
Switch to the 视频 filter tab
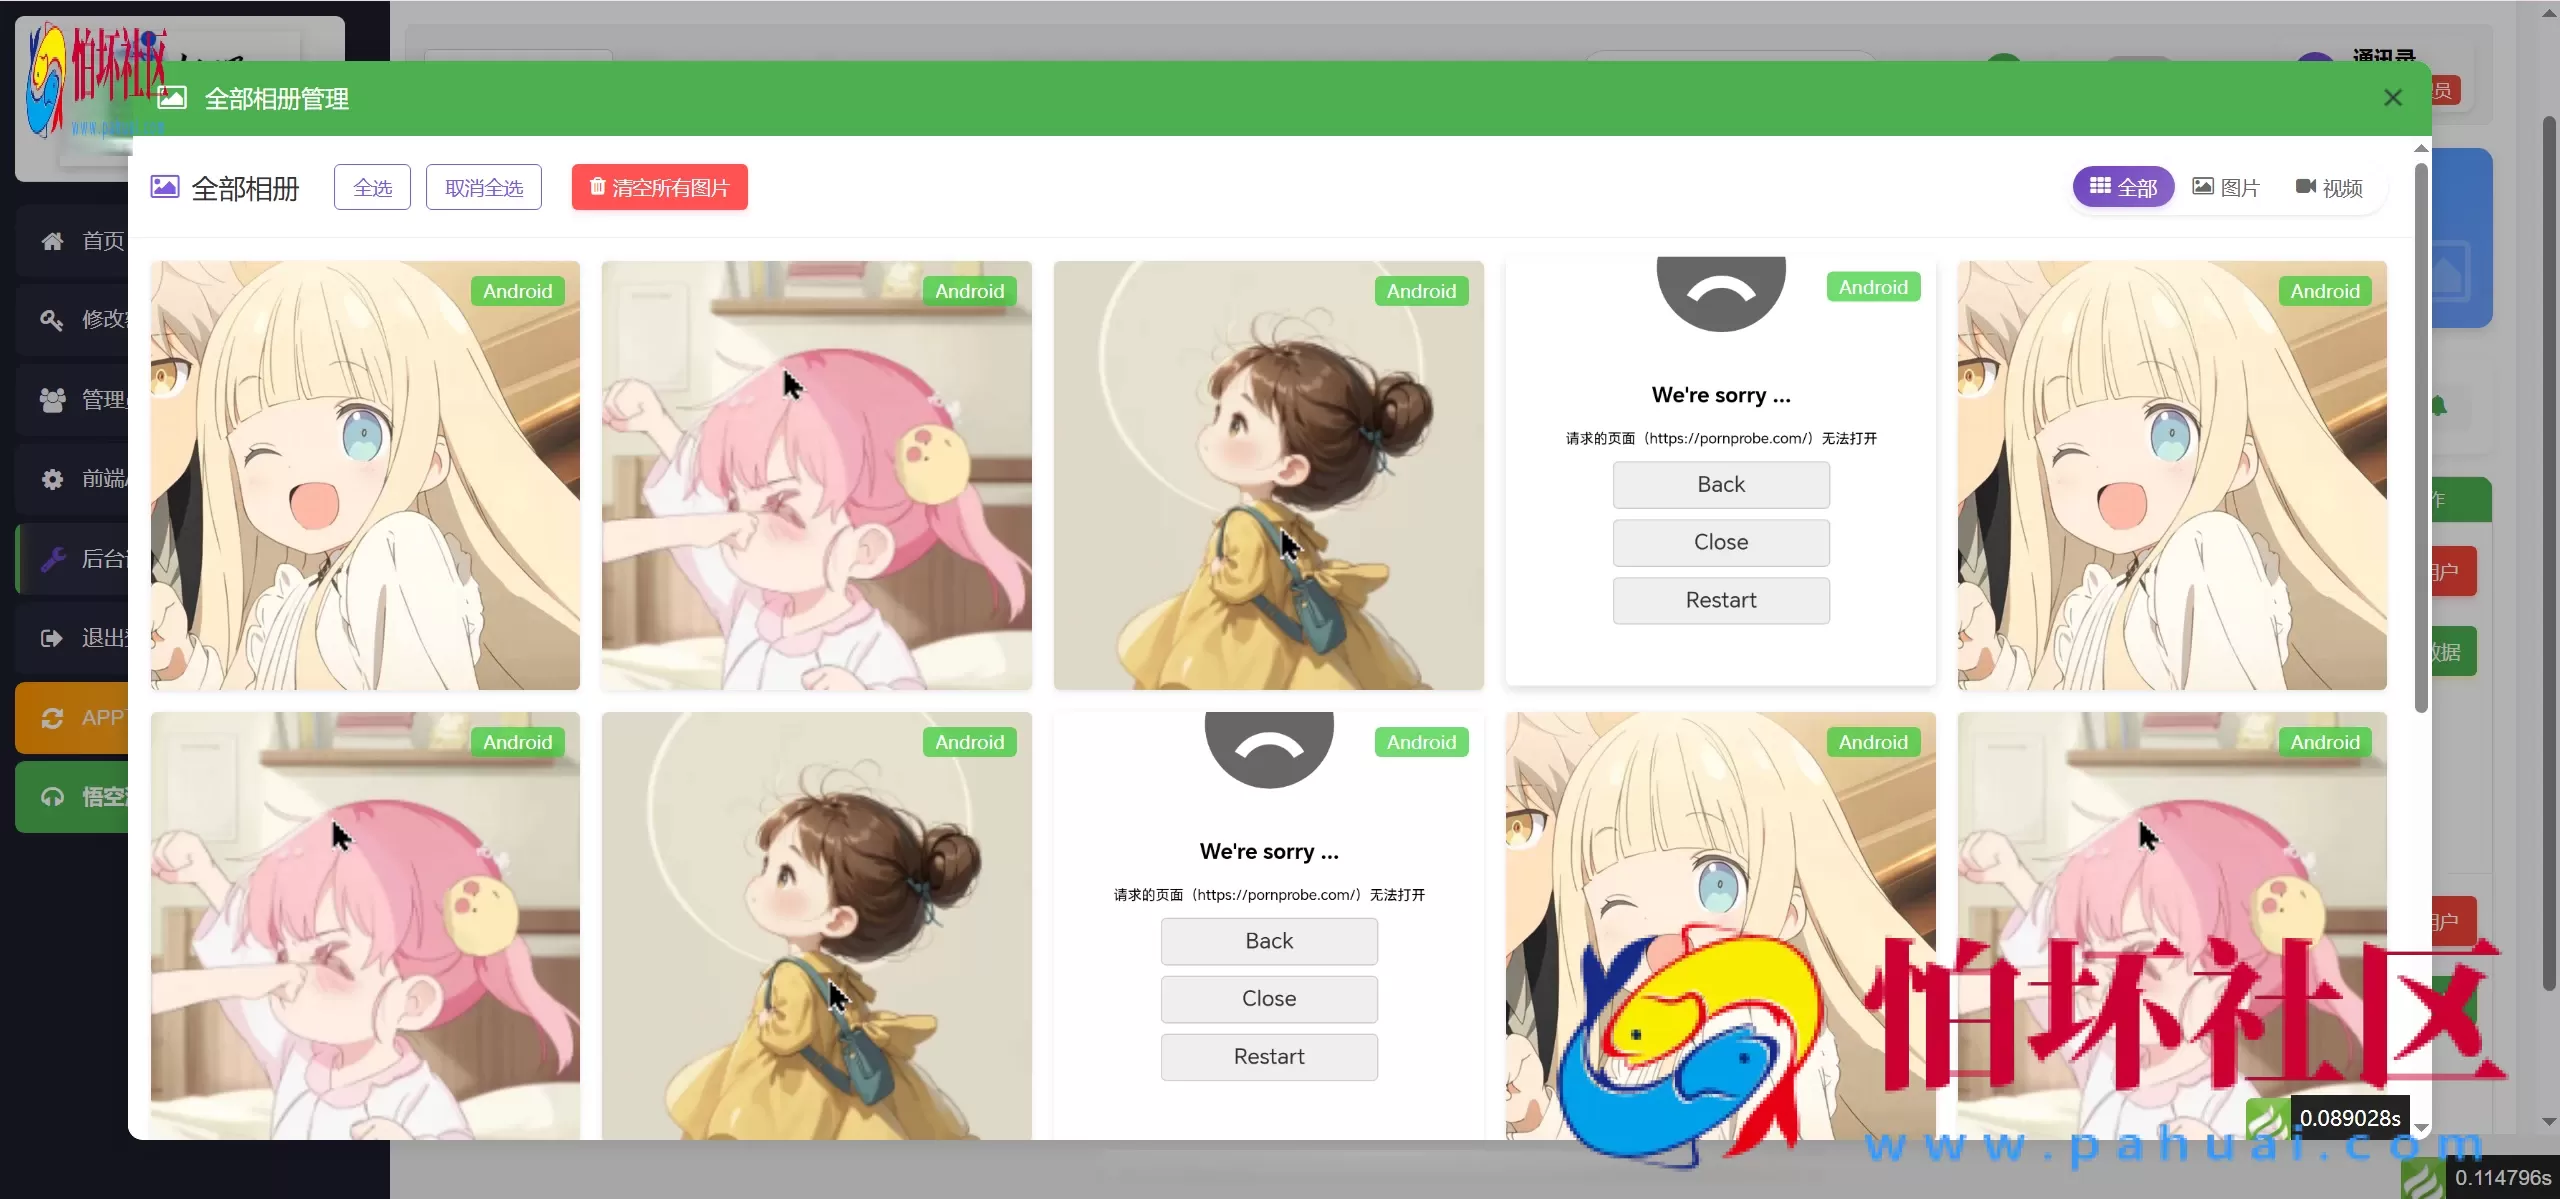pyautogui.click(x=2328, y=187)
